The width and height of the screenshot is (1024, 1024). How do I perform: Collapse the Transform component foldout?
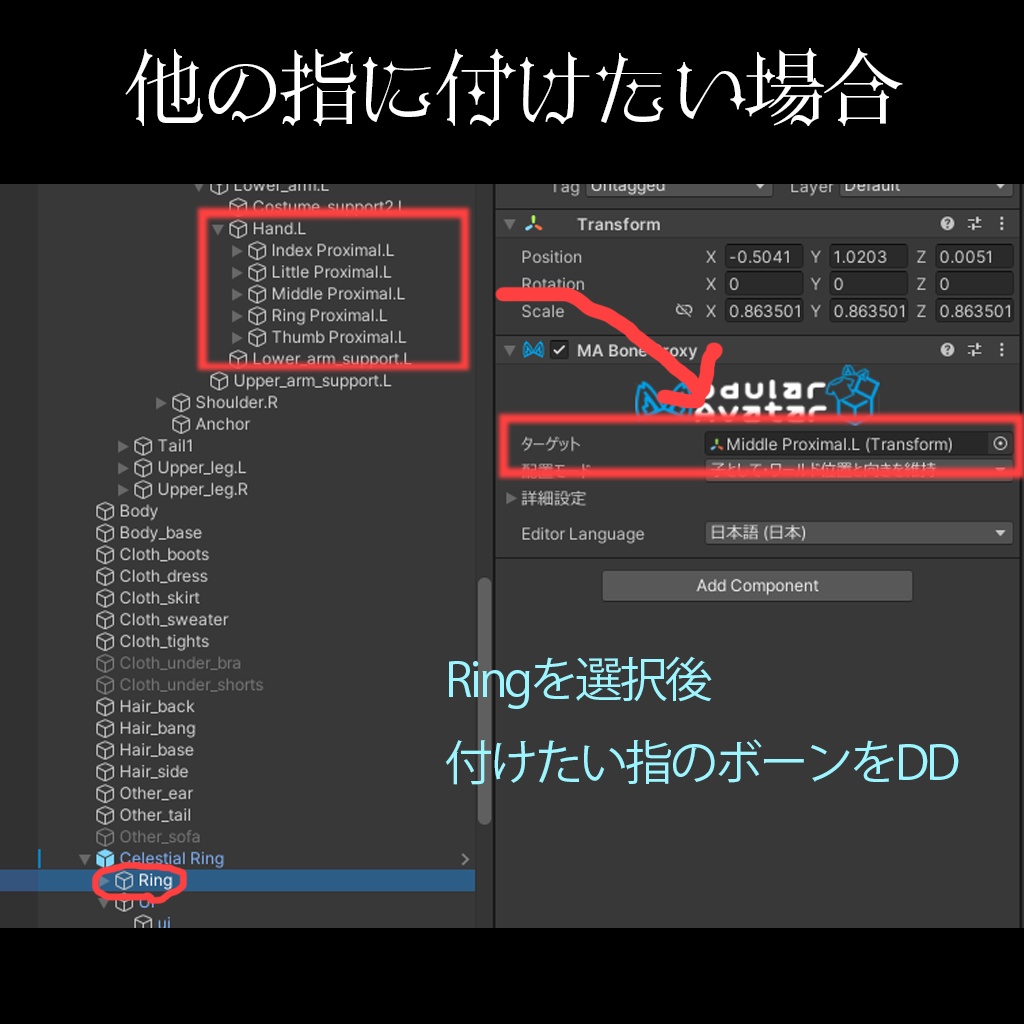click(x=509, y=225)
